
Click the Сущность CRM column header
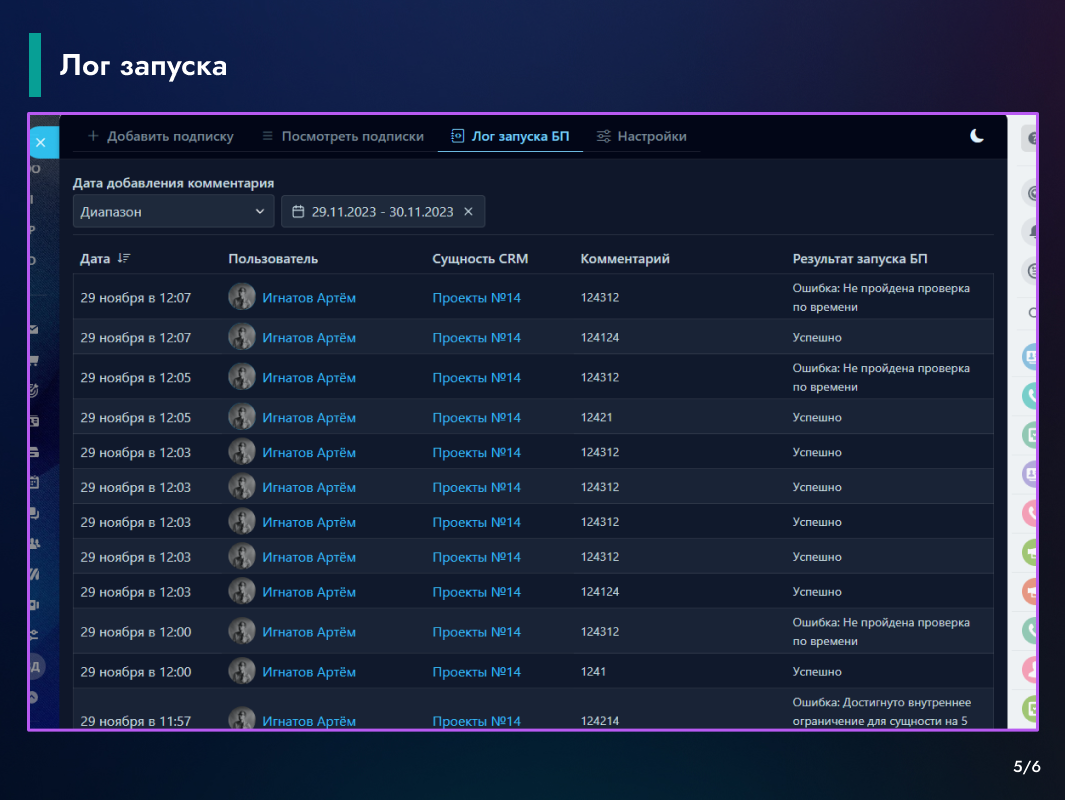[480, 259]
